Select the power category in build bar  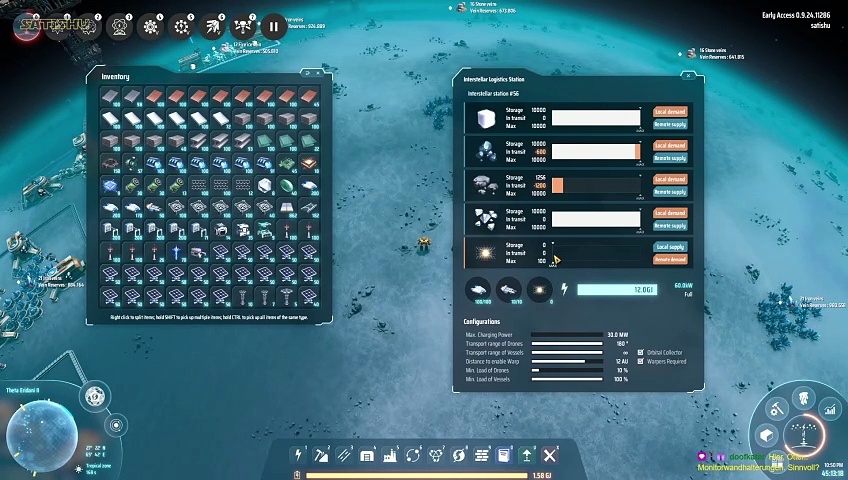coord(297,455)
